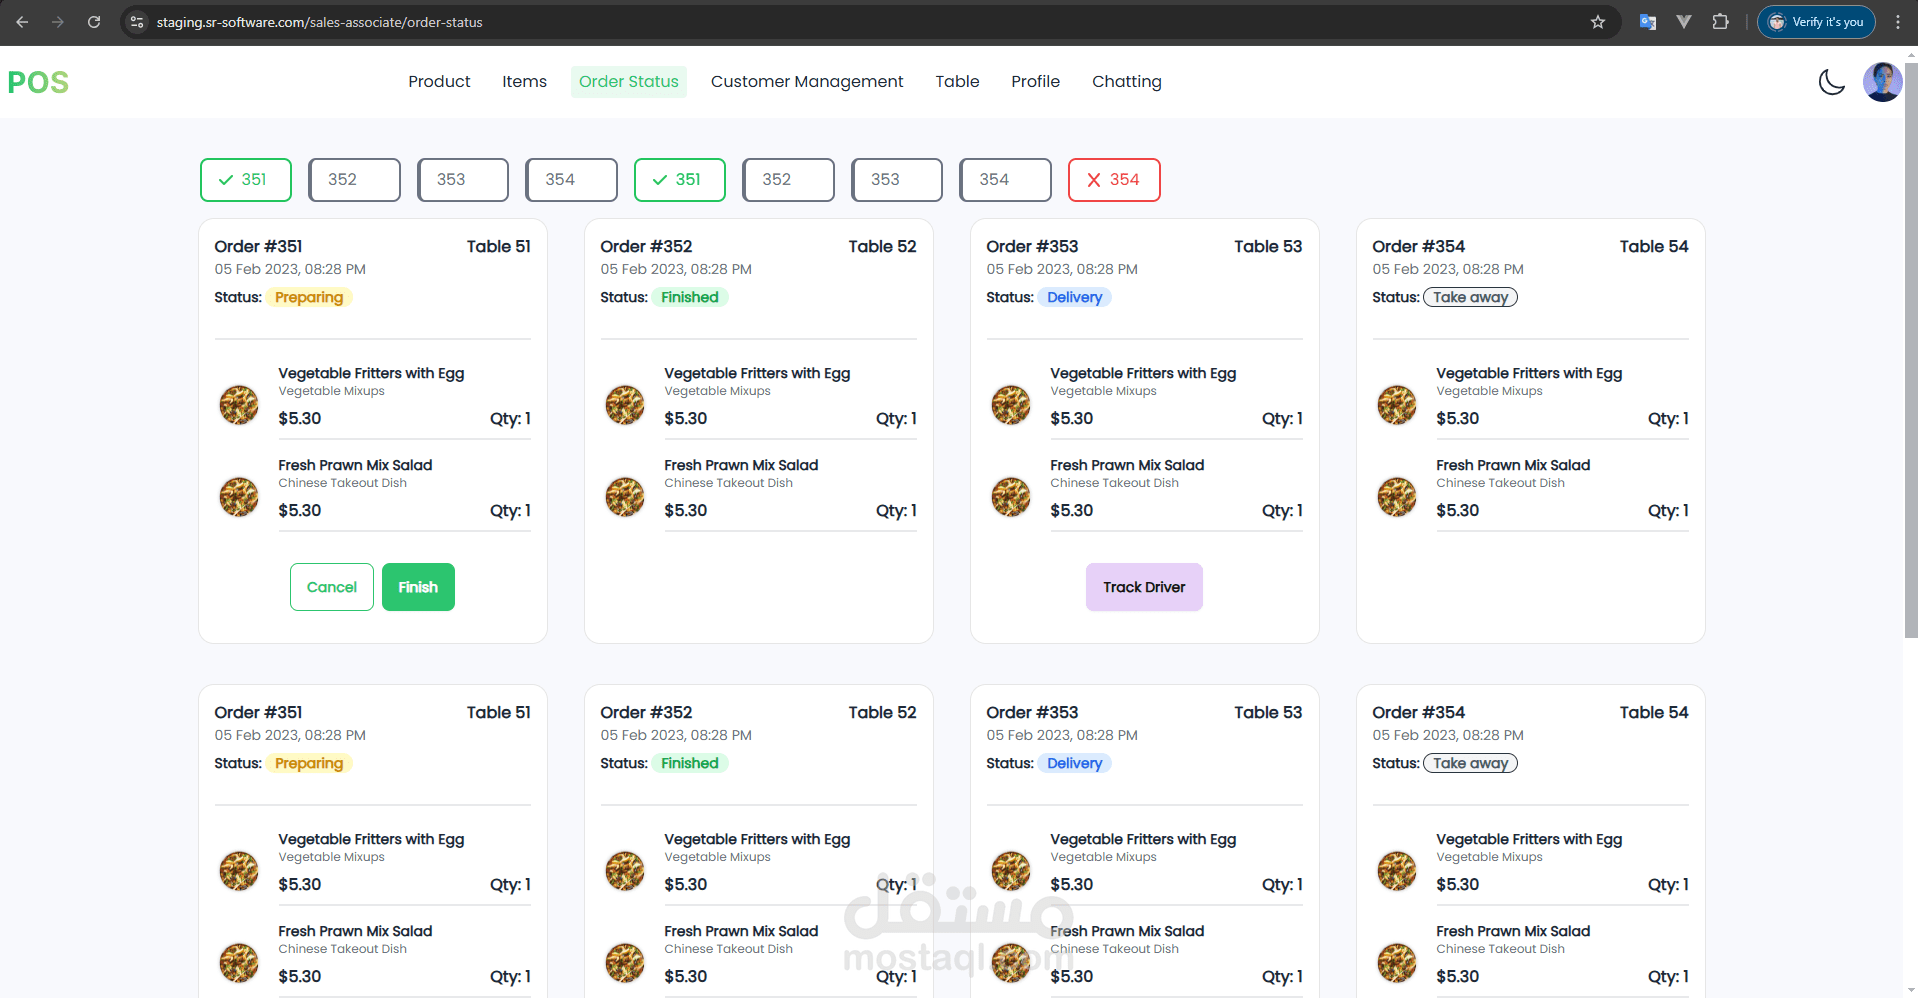Open Customer Management section

(x=807, y=82)
